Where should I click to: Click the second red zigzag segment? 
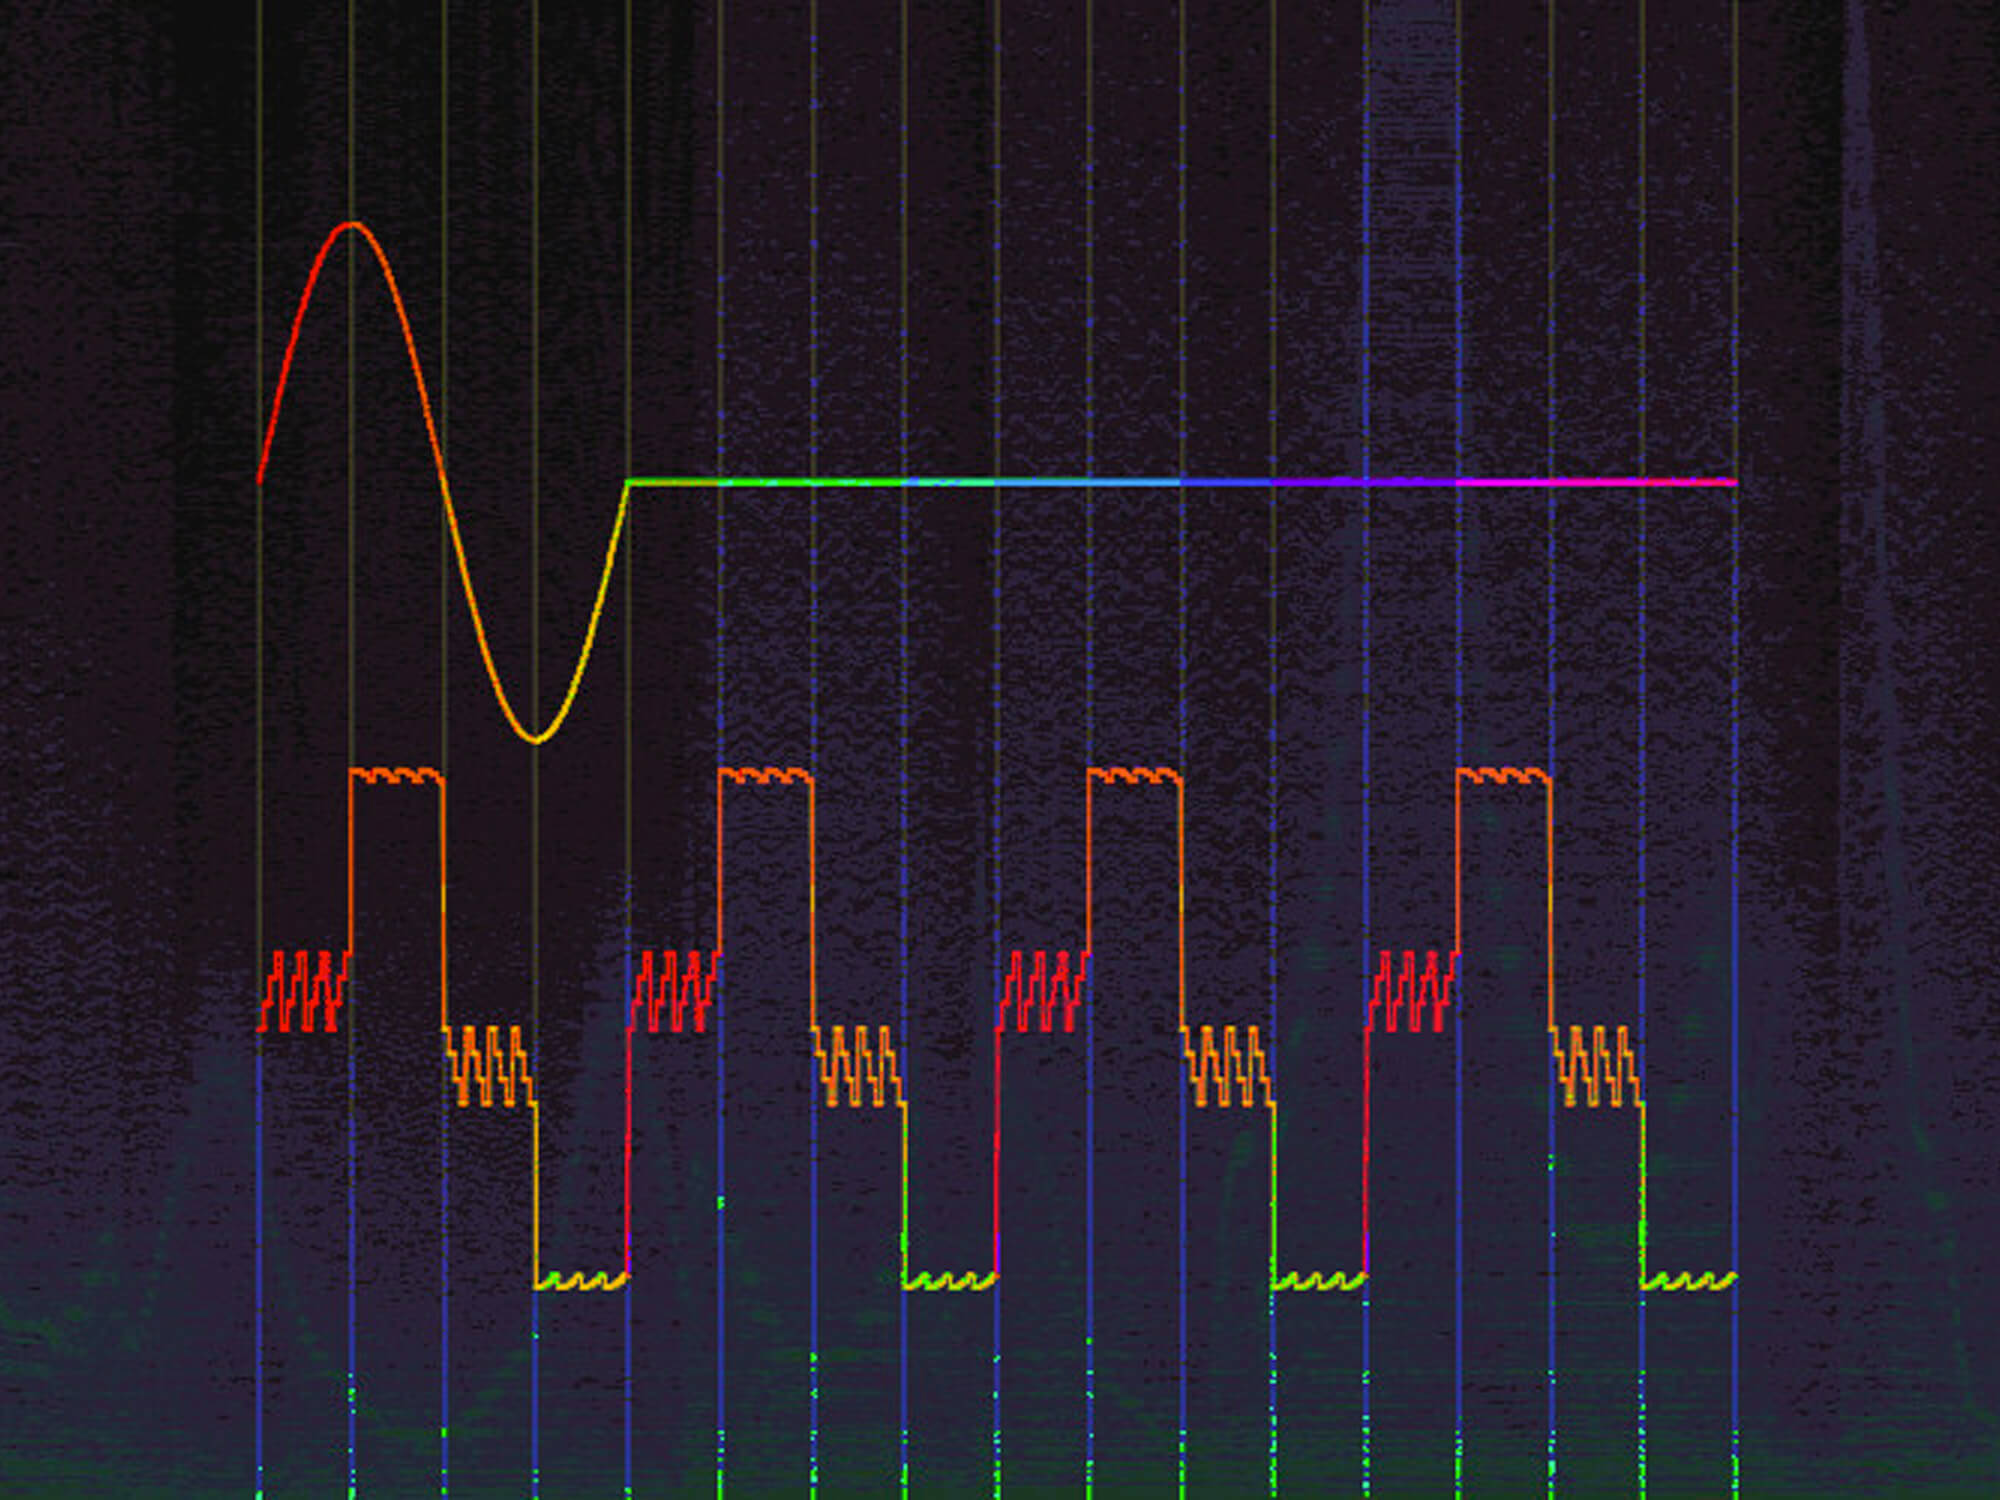pos(674,992)
